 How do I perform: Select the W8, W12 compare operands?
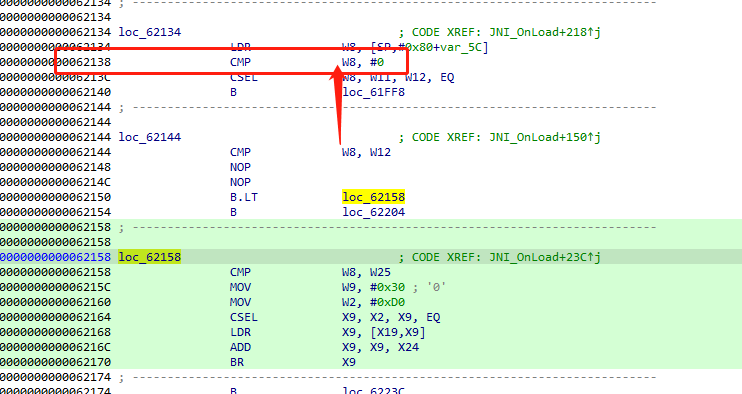(x=366, y=152)
